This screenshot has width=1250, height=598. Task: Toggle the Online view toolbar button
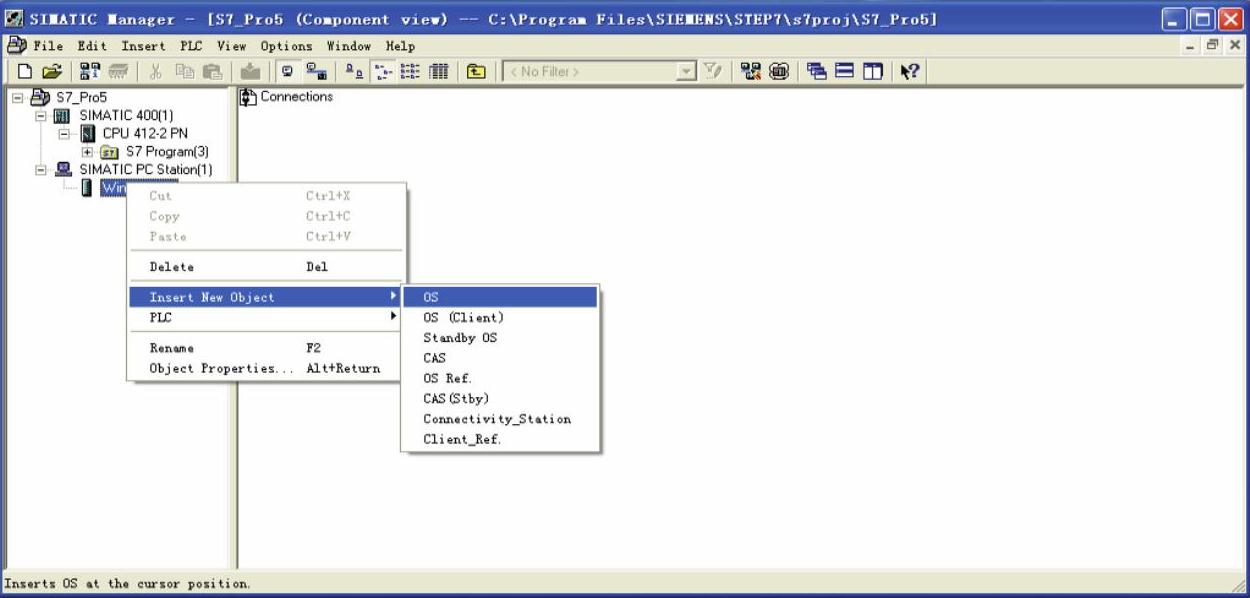click(x=313, y=72)
